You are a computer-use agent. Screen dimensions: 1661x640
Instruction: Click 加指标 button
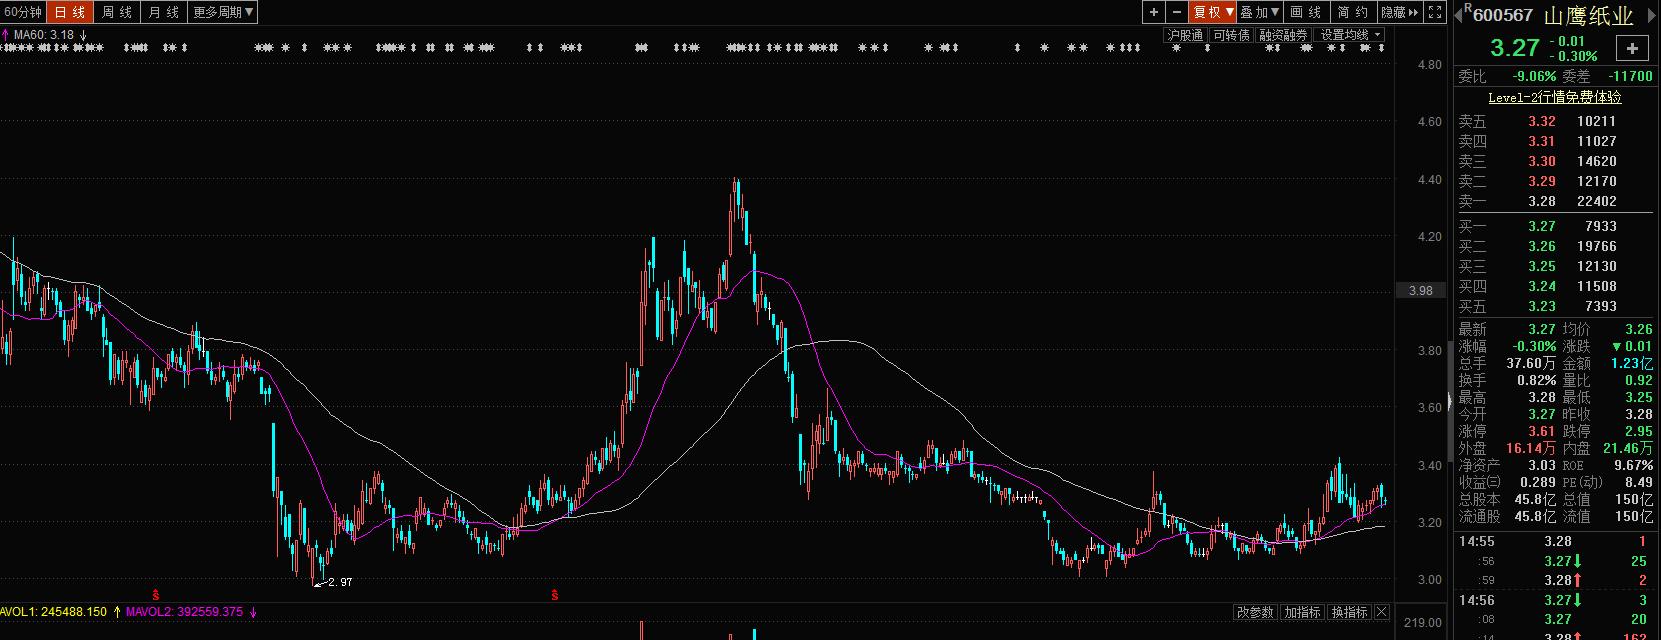click(x=1303, y=612)
